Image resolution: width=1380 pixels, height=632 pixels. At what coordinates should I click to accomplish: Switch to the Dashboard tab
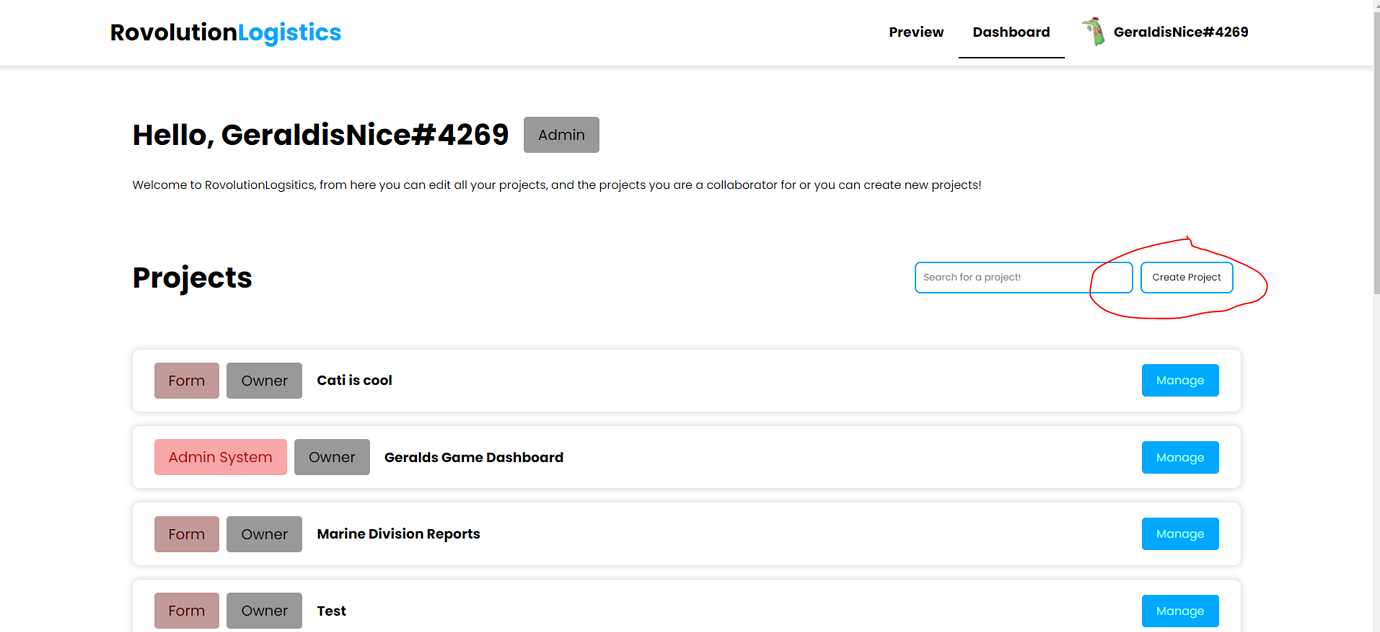[1011, 31]
